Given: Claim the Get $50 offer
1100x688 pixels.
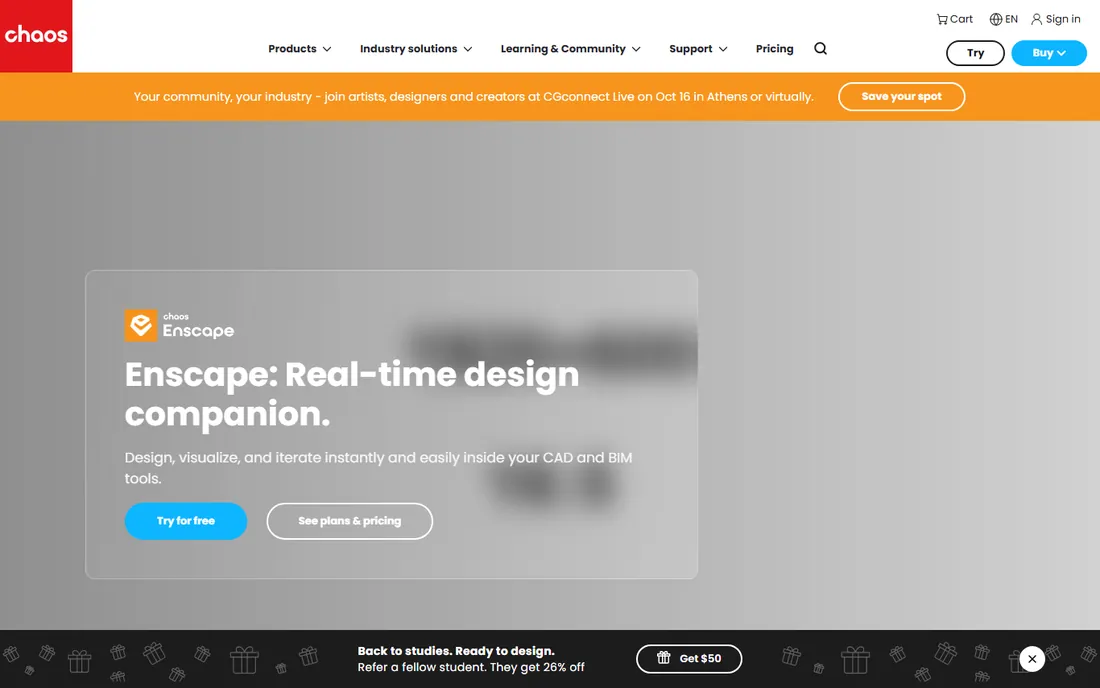Looking at the screenshot, I should point(689,659).
